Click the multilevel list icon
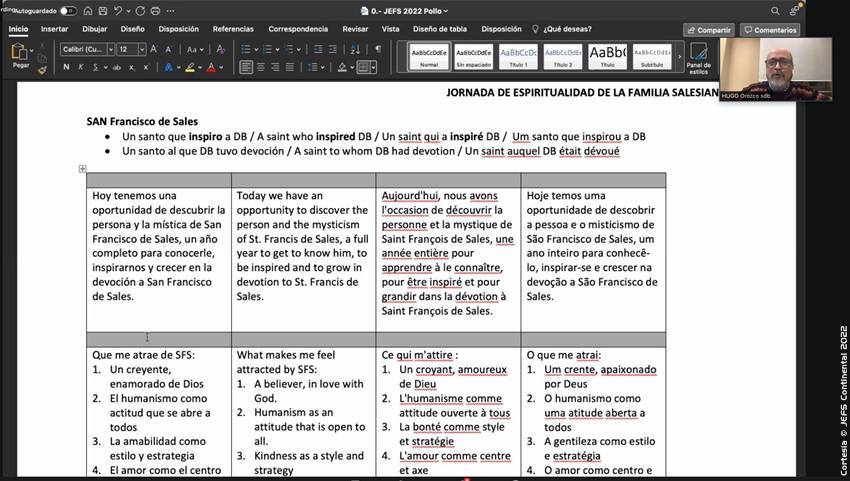 tap(289, 49)
